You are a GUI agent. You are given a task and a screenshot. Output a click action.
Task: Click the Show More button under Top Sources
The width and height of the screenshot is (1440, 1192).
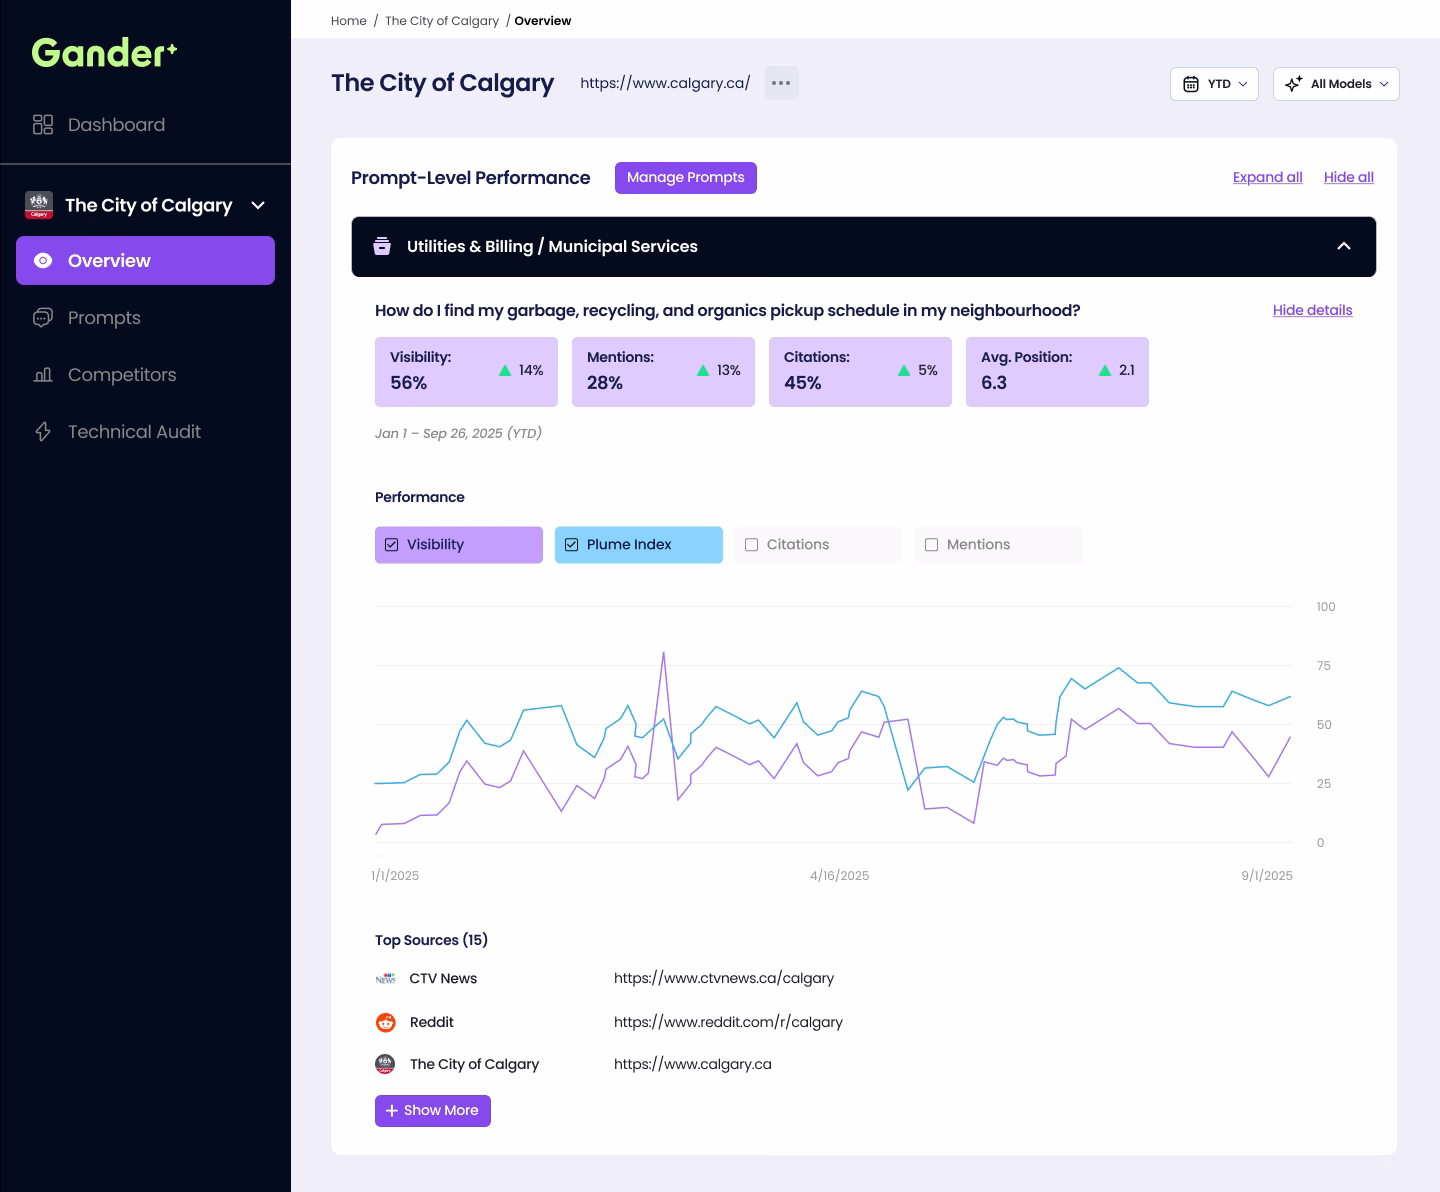tap(432, 1110)
